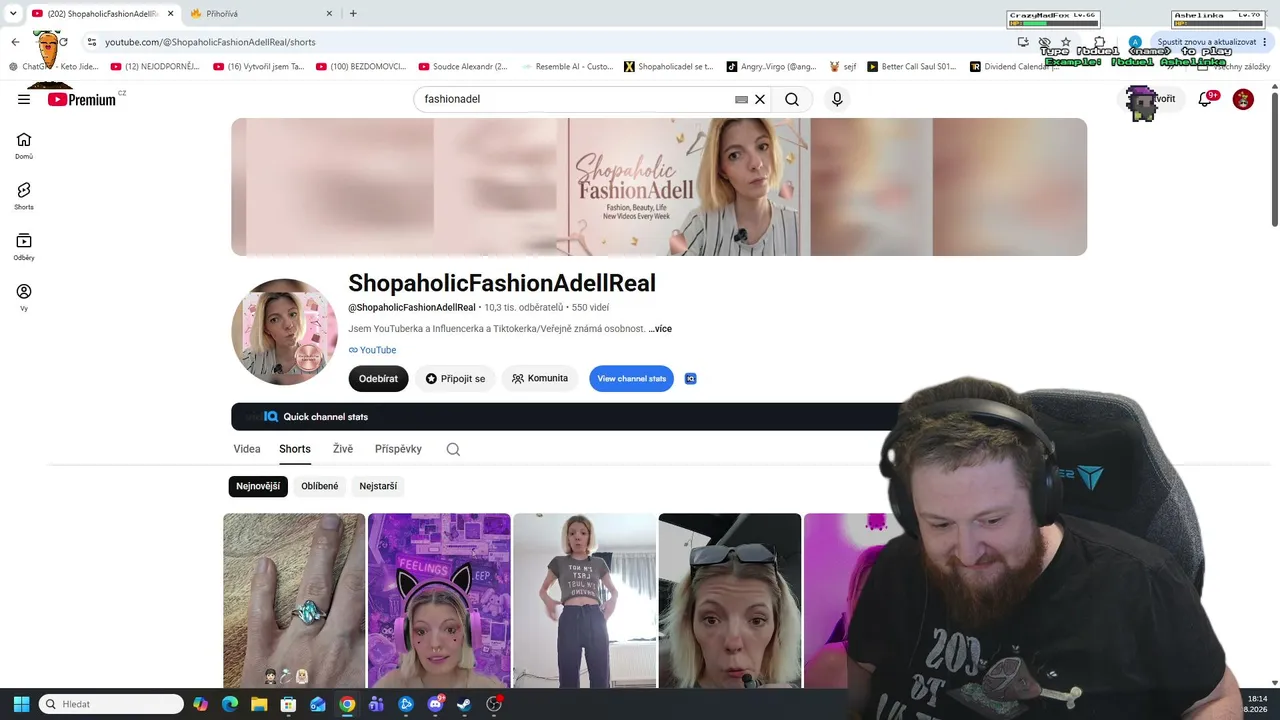
Task: Open the short with sunglasses on head
Action: (730, 600)
